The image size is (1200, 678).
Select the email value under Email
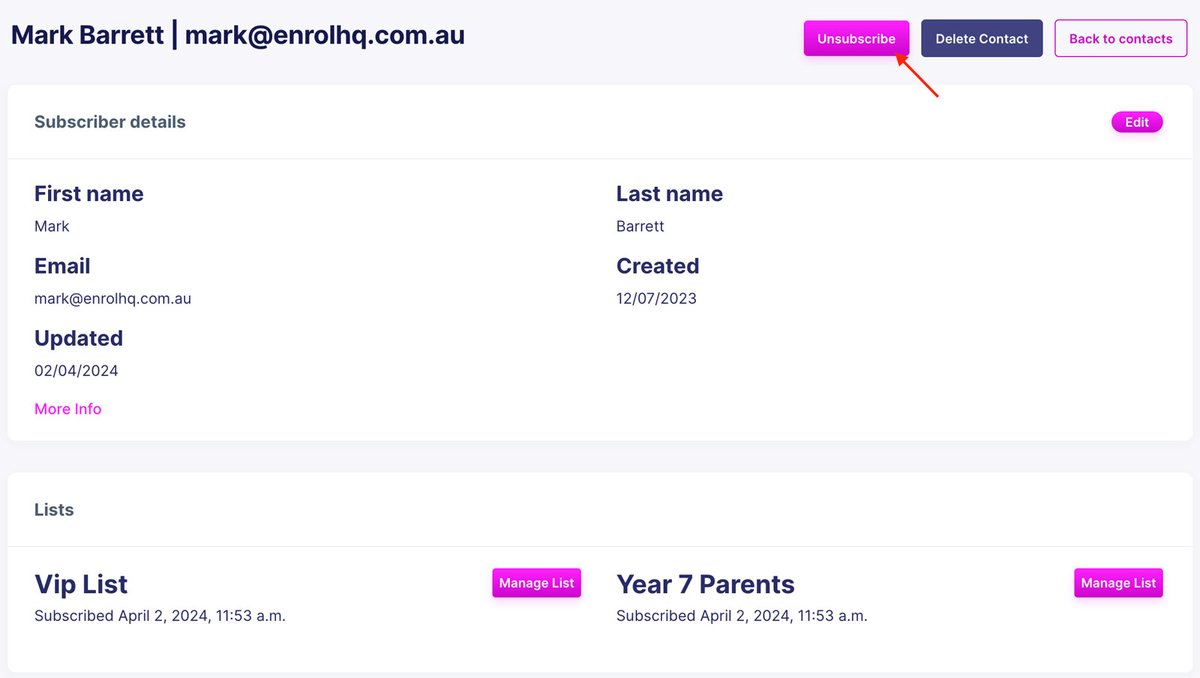[113, 298]
